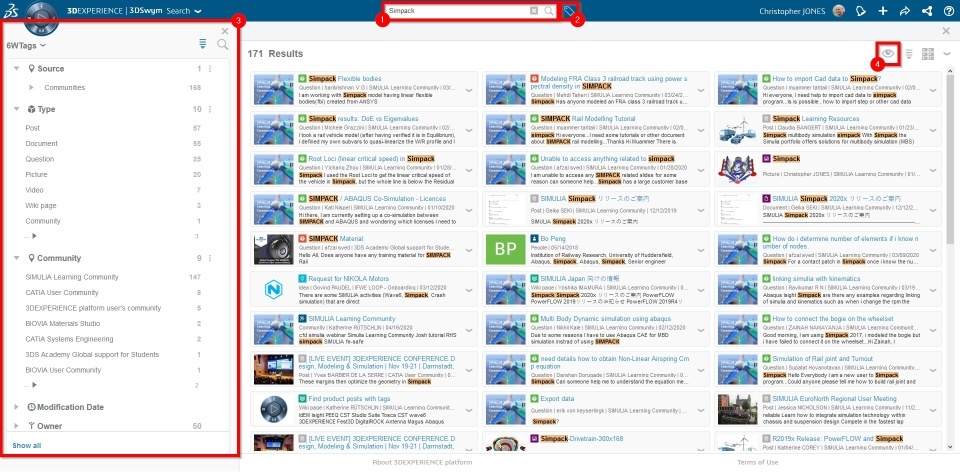960x472 pixels.
Task: Expand the Modification Date section
Action: coord(17,406)
